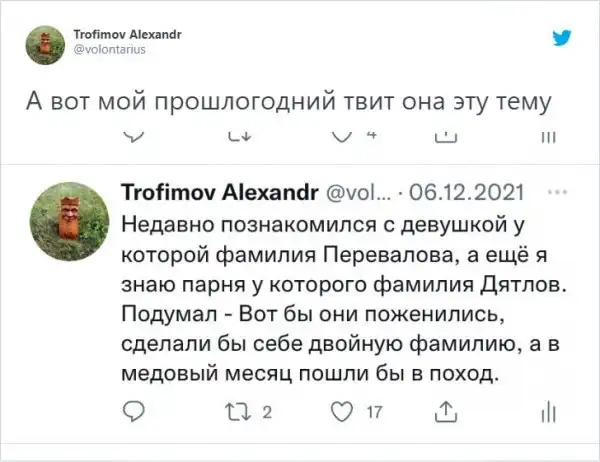The image size is (600, 462).
Task: Open the partly hidden analytics icon under the top tweet
Action: point(547,136)
